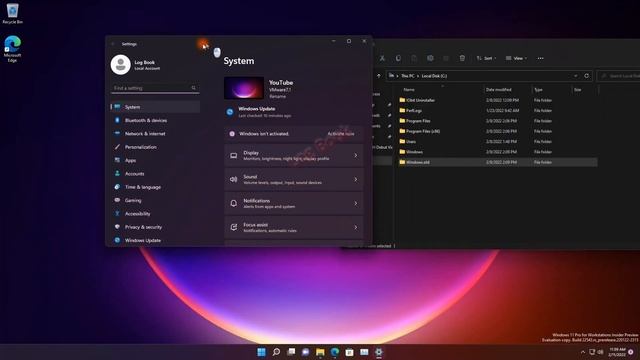The height and width of the screenshot is (360, 640).
Task: Open taskbar Search
Action: (x=276, y=352)
